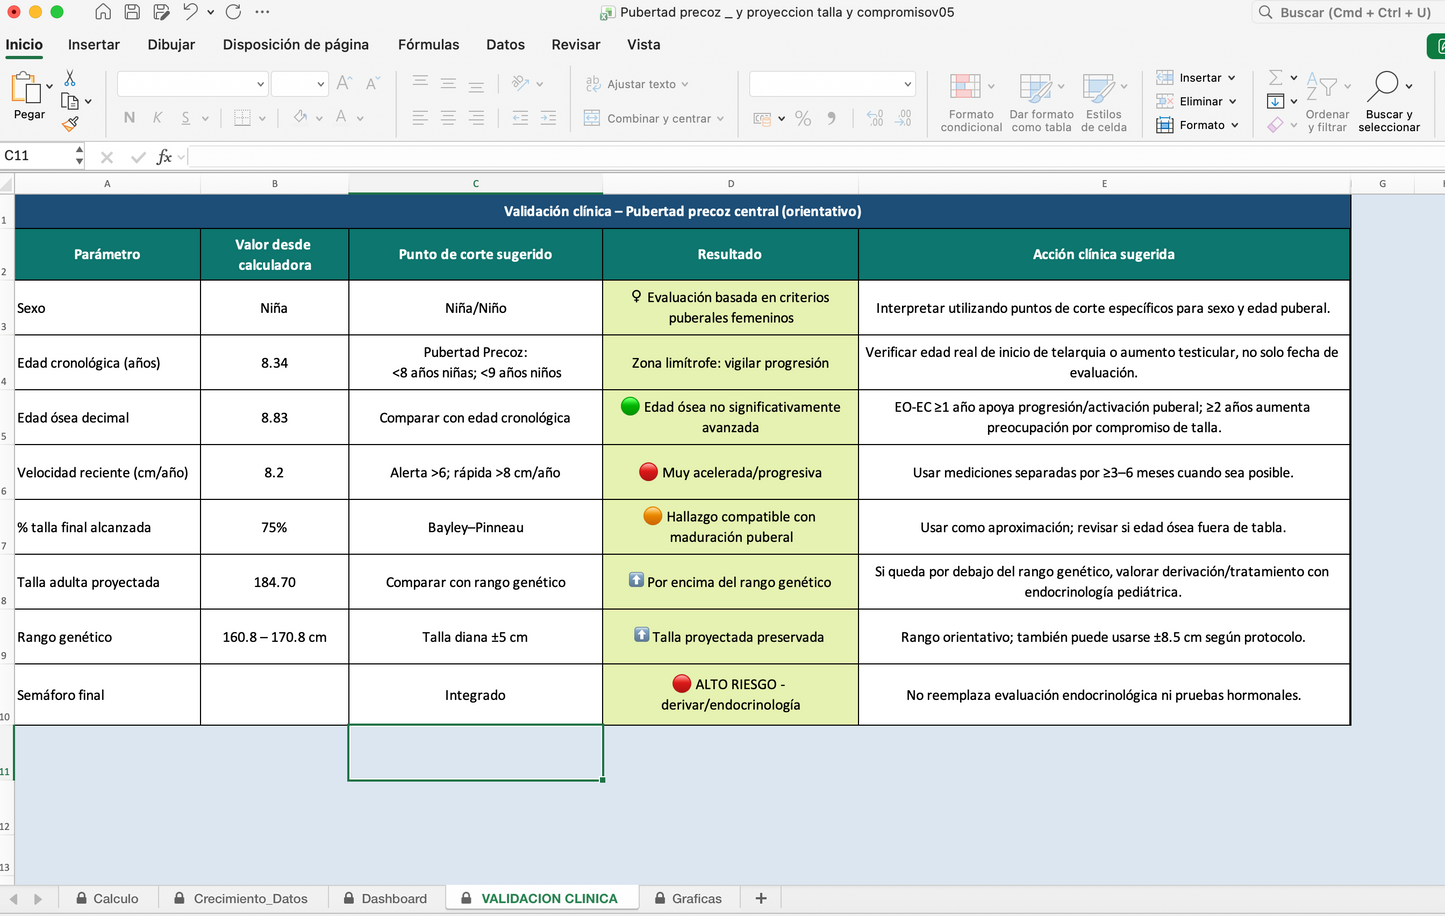The width and height of the screenshot is (1445, 916).
Task: Click the copy icon
Action: [x=70, y=101]
